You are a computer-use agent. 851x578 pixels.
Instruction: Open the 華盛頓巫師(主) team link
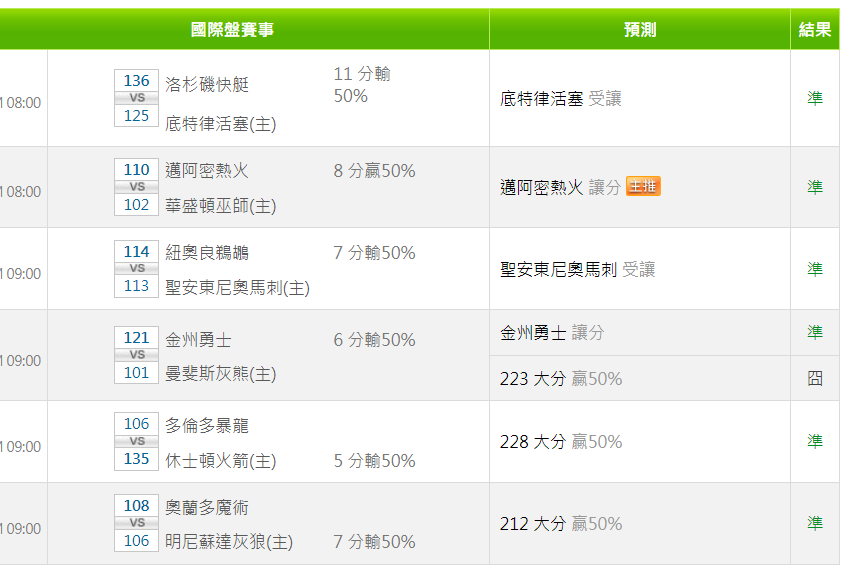click(220, 206)
